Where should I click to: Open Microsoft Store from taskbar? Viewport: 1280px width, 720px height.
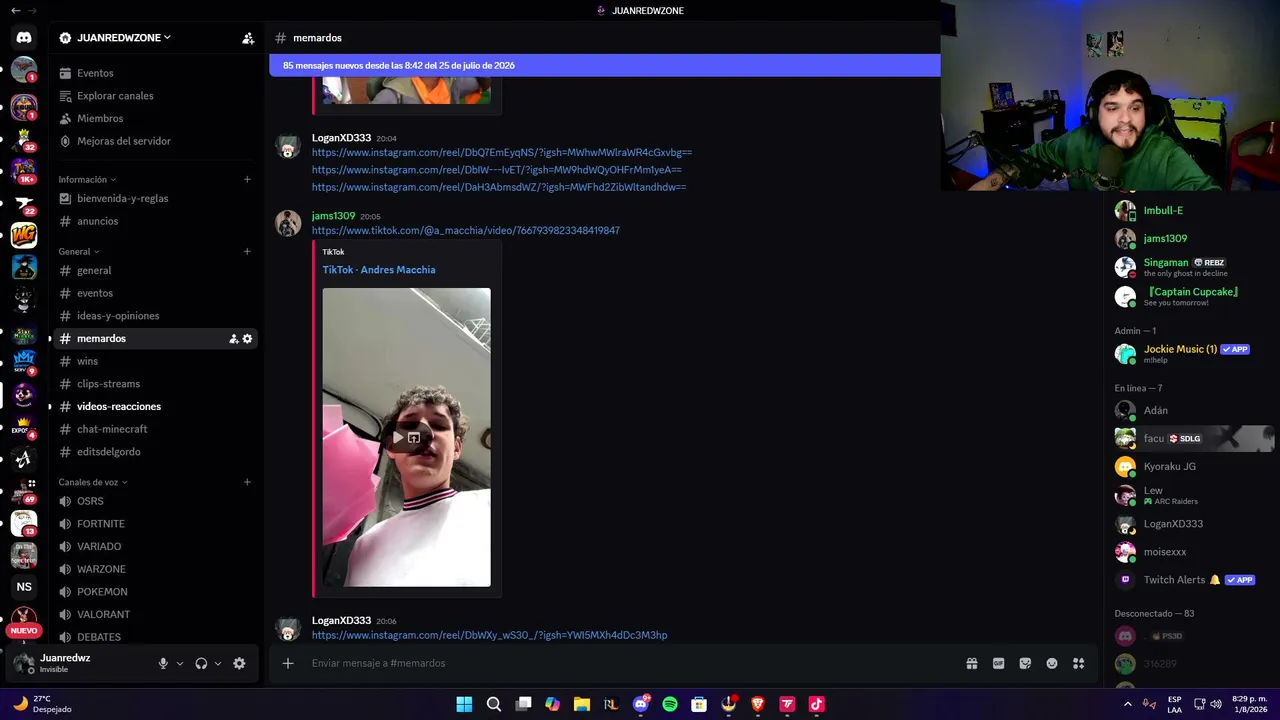pyautogui.click(x=699, y=704)
